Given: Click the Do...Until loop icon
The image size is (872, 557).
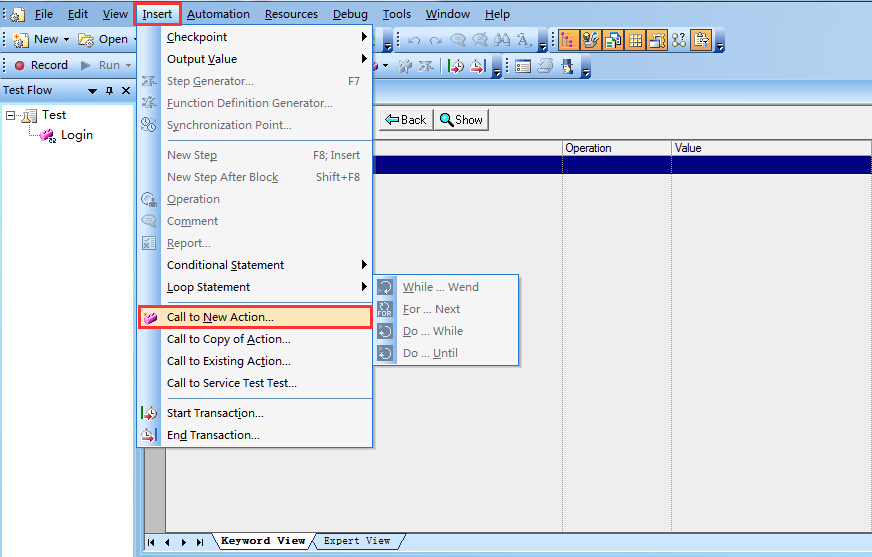Looking at the screenshot, I should click(x=385, y=353).
